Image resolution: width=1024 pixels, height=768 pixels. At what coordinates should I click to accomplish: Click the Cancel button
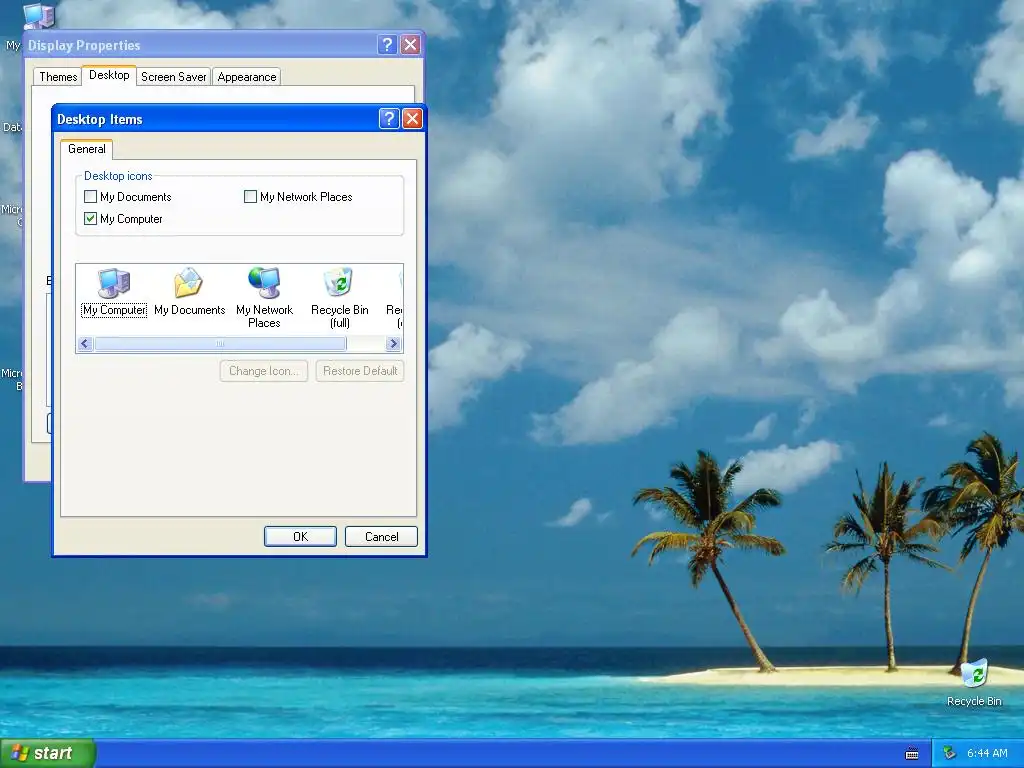381,536
